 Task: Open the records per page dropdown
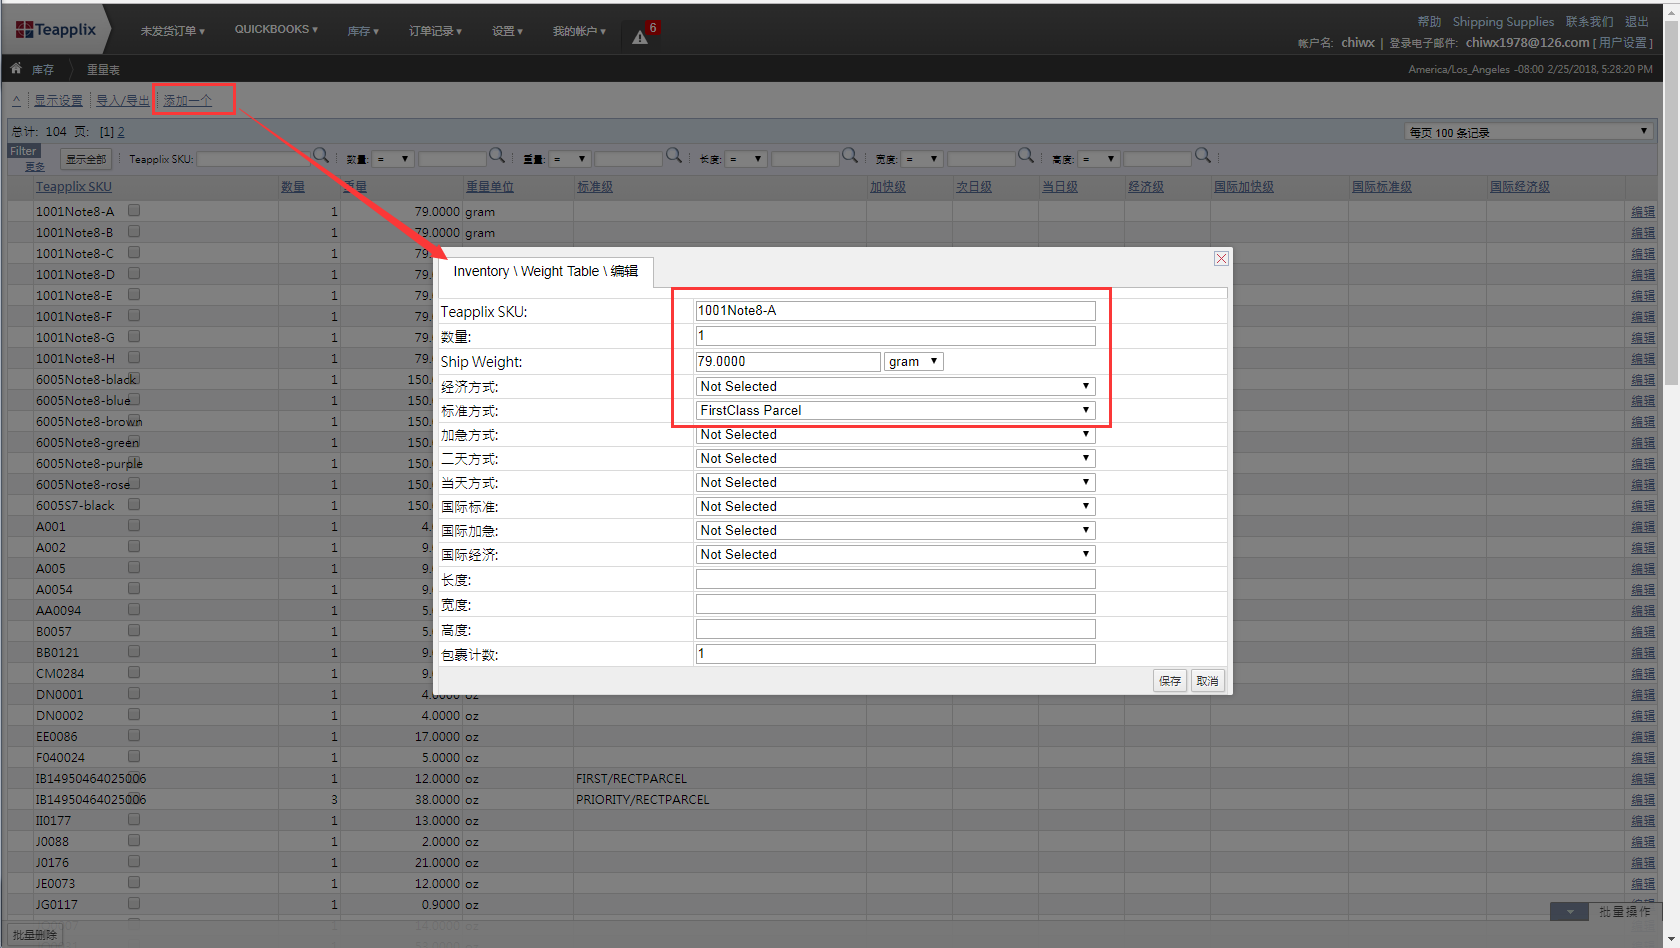1527,132
